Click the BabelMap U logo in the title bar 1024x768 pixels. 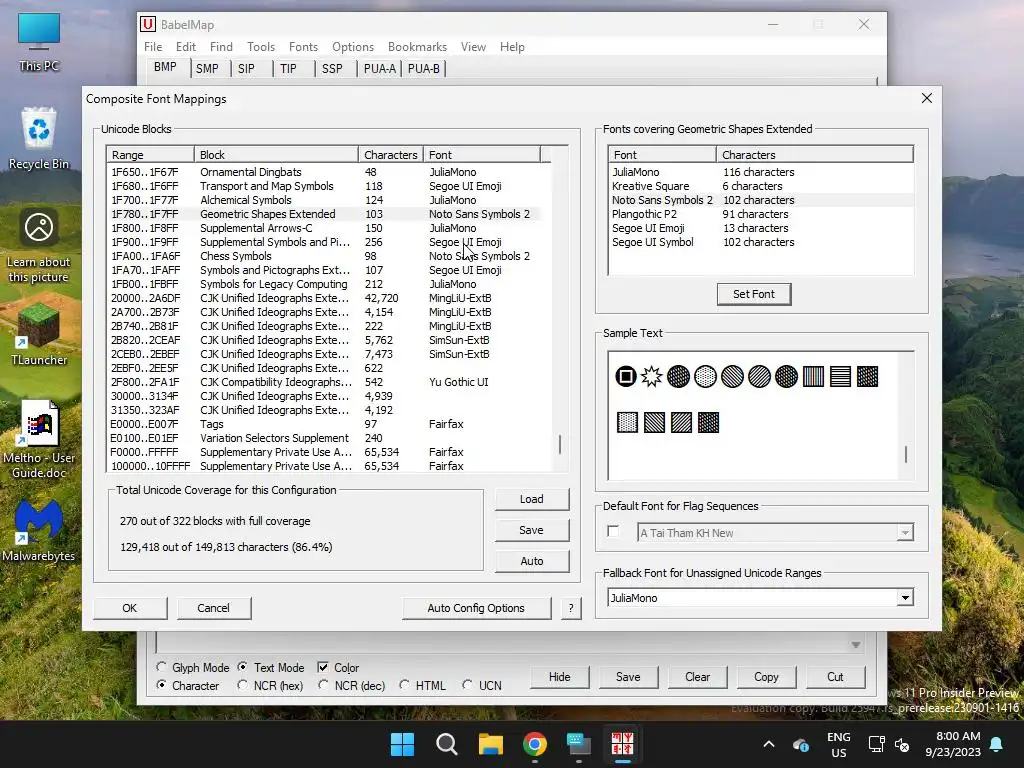[x=148, y=24]
